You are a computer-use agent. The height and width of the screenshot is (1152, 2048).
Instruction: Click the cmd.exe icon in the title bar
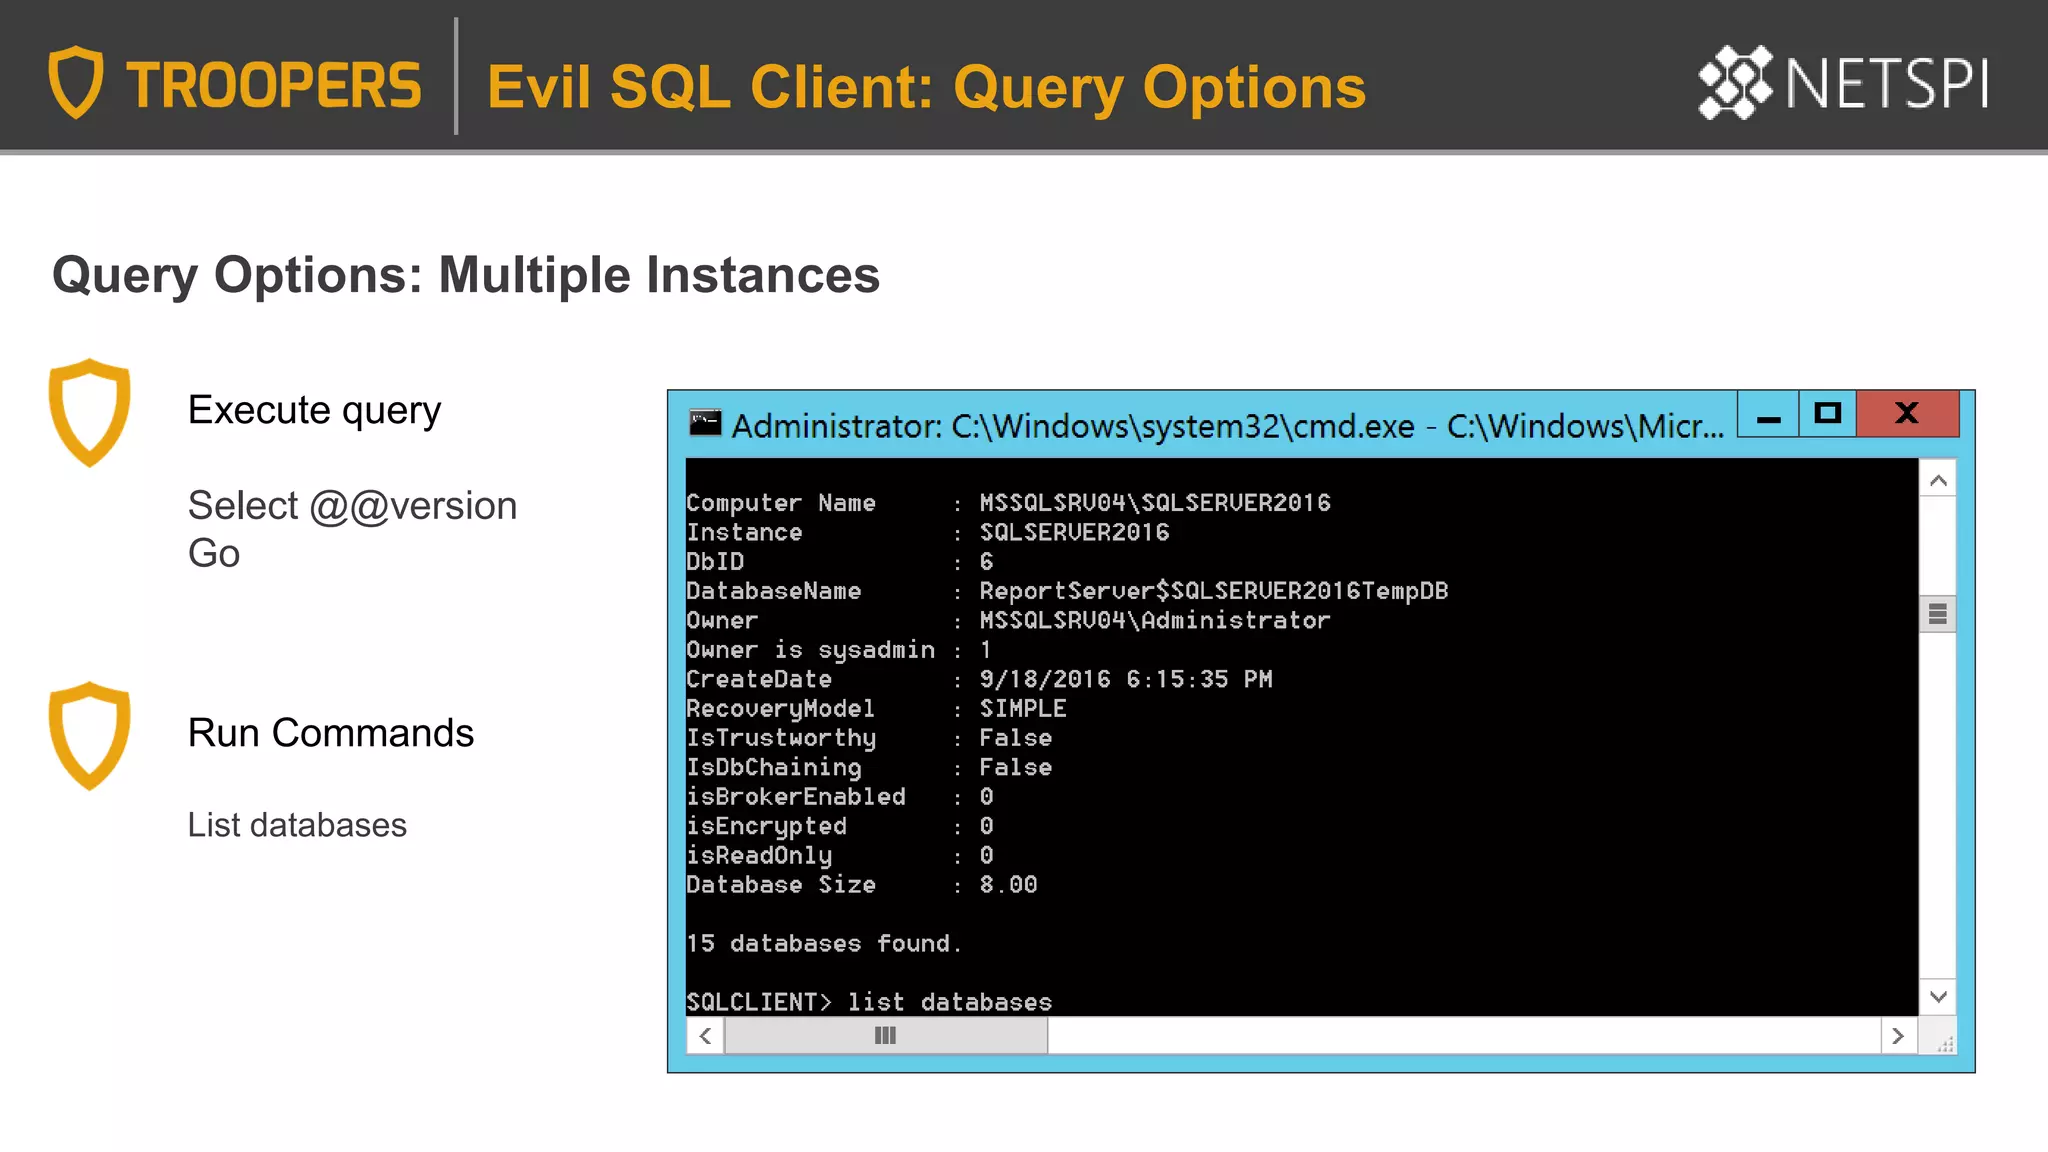705,423
